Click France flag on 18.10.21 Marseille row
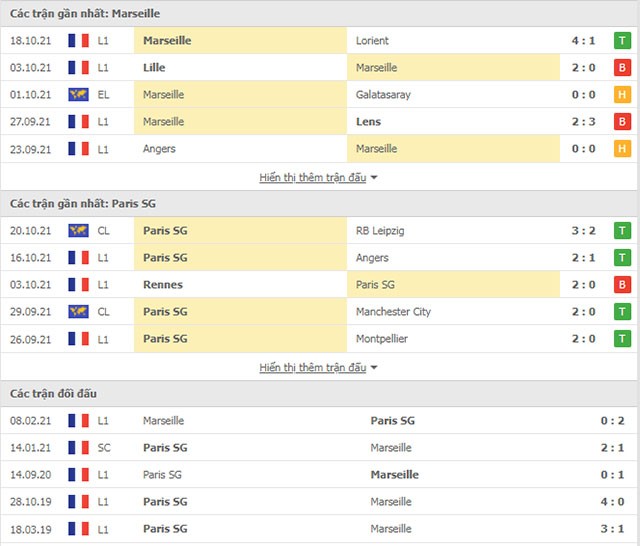 (x=78, y=40)
